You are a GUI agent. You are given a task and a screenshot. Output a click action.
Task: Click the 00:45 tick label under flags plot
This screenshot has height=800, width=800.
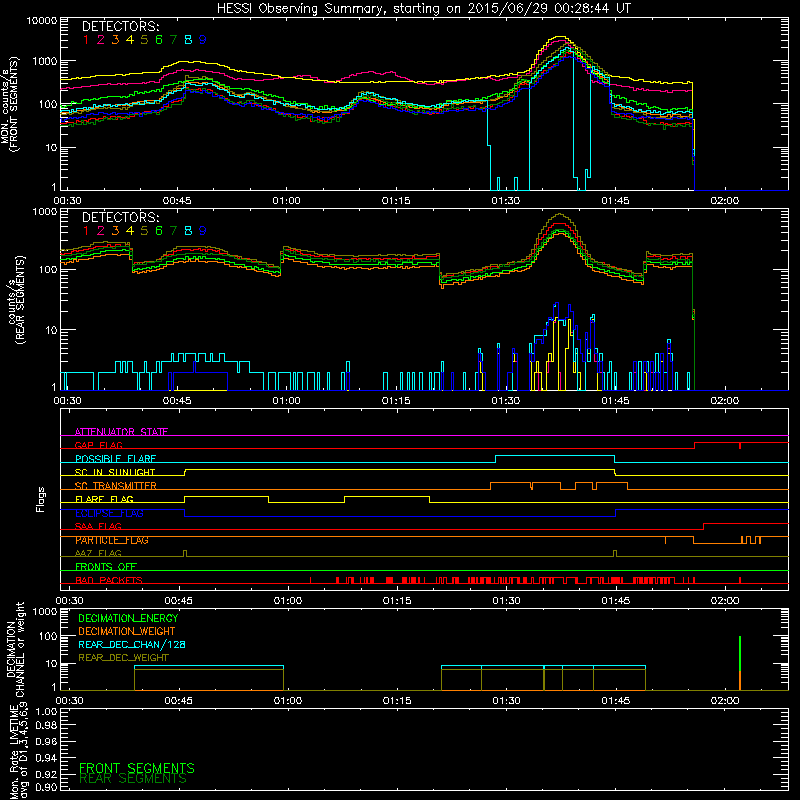(x=179, y=601)
